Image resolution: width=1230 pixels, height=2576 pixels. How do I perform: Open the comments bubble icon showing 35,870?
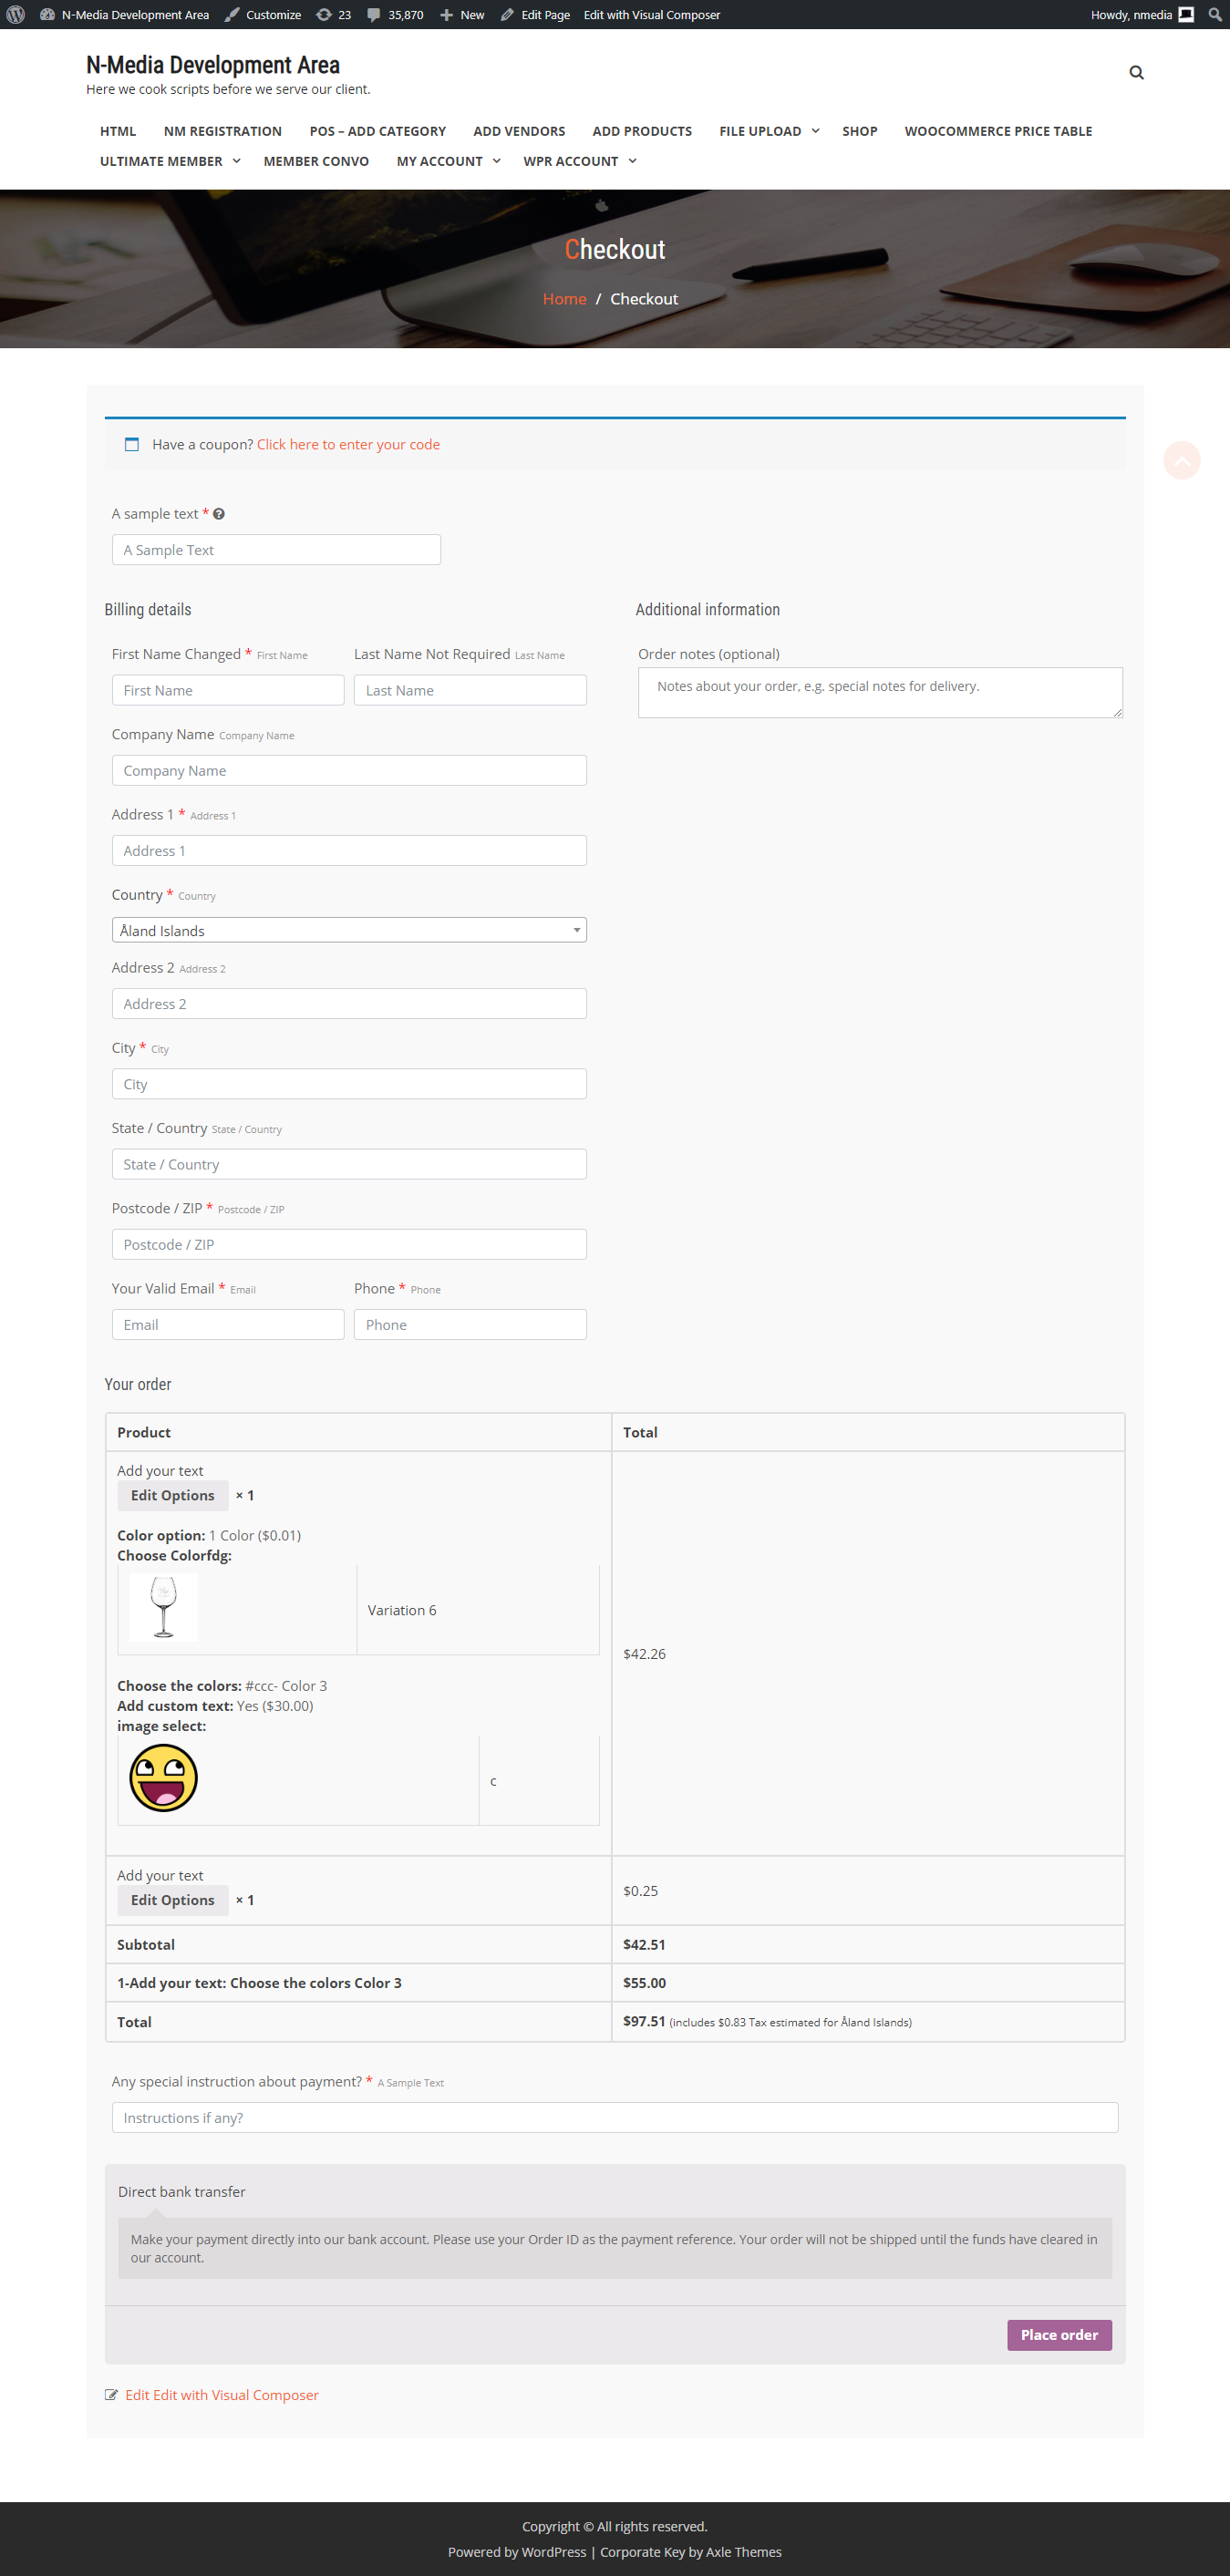pos(373,15)
